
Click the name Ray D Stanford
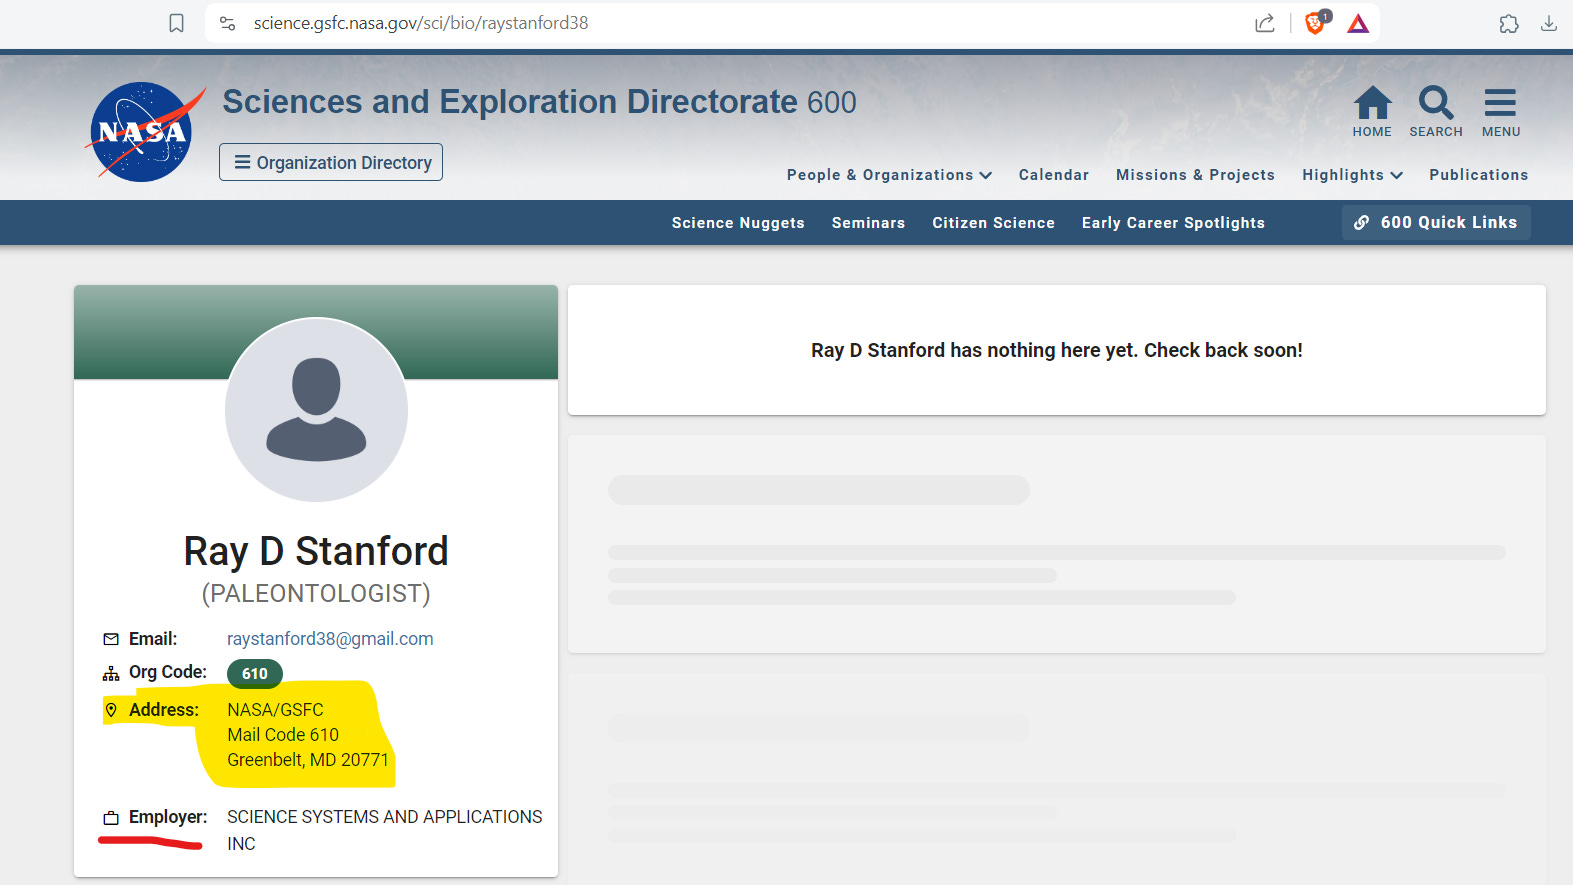click(x=316, y=551)
